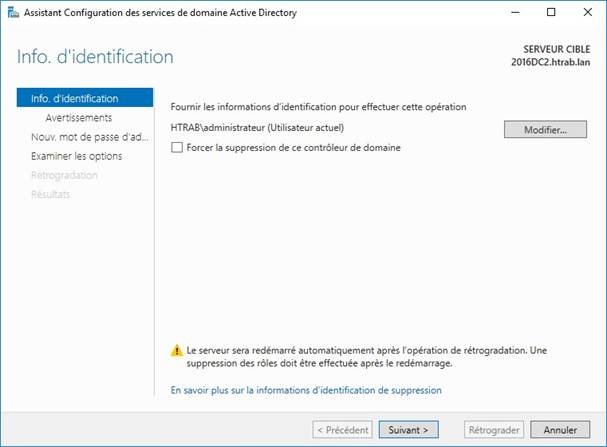Viewport: 607px width, 447px height.
Task: Click the disabled Rétrograder button
Action: coord(494,430)
